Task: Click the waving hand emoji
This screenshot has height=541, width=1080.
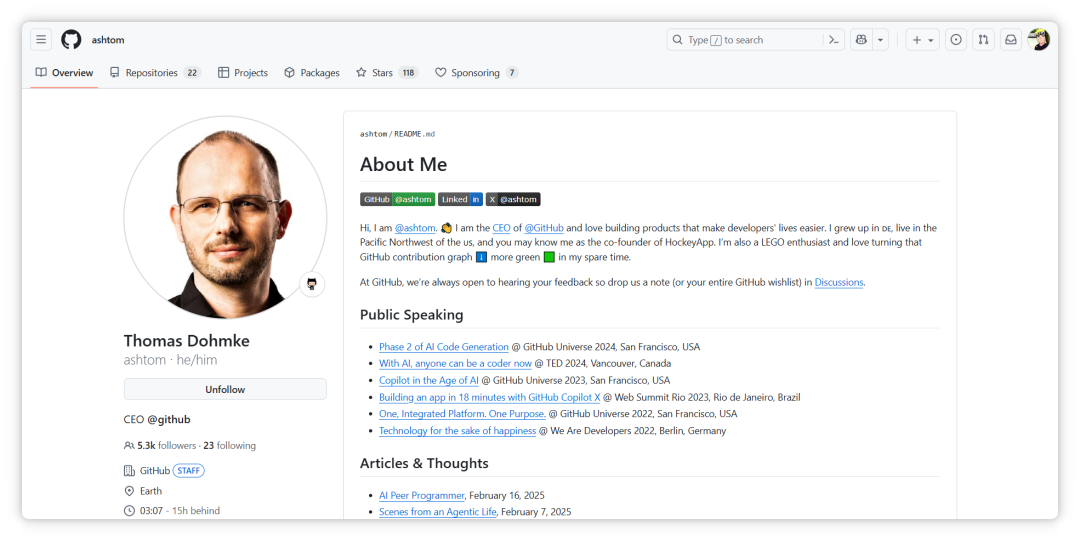Action: [x=446, y=228]
